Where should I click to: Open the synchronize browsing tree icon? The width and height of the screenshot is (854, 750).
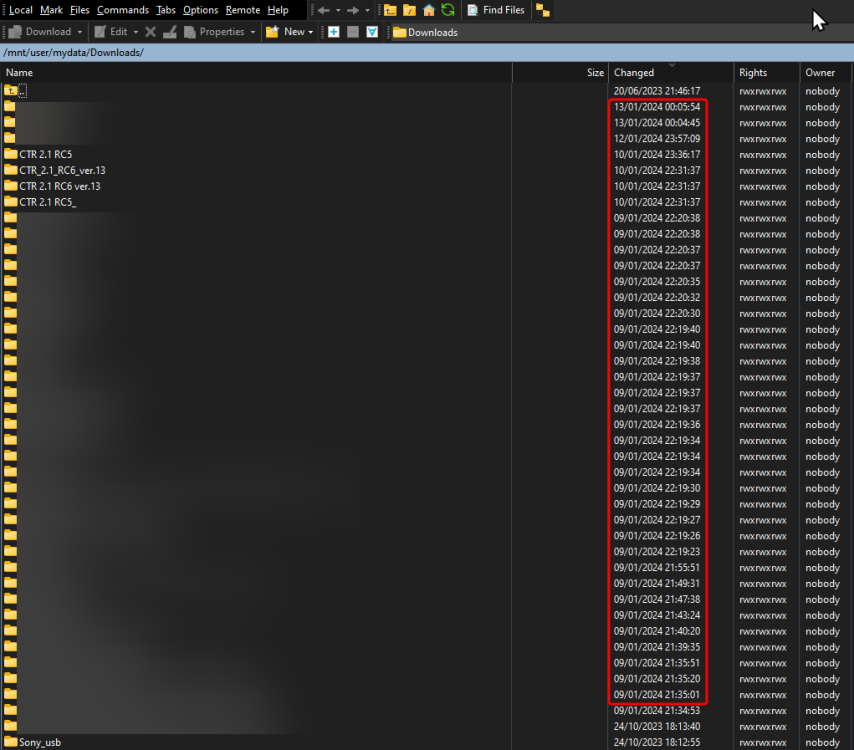pyautogui.click(x=542, y=10)
